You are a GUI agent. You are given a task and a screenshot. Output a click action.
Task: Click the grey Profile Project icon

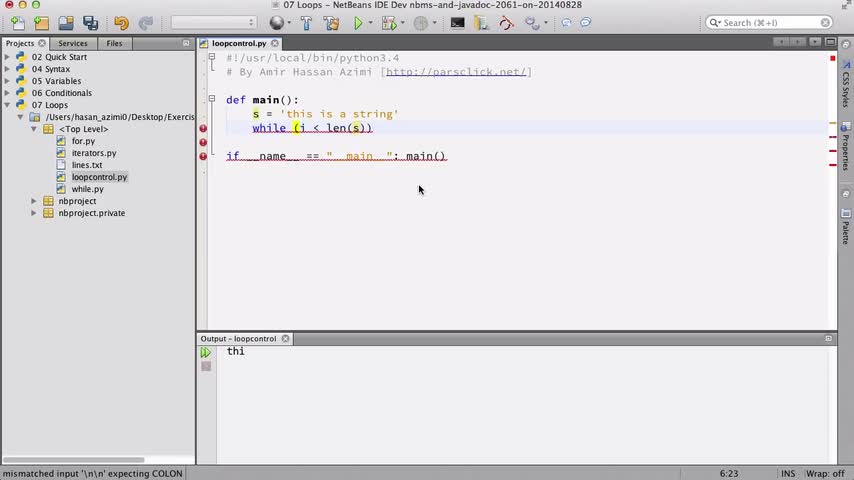click(420, 23)
